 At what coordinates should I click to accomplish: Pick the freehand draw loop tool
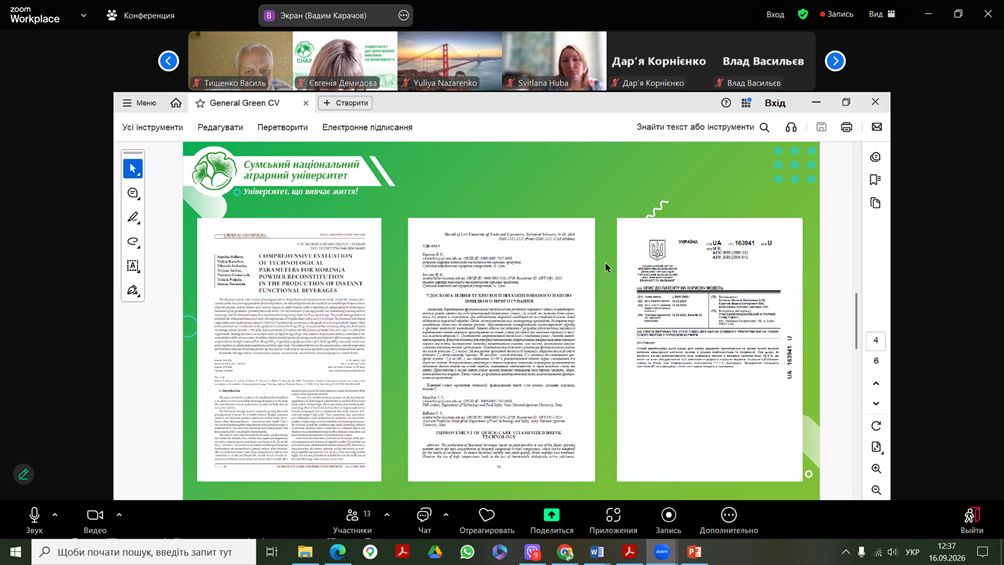[x=133, y=242]
